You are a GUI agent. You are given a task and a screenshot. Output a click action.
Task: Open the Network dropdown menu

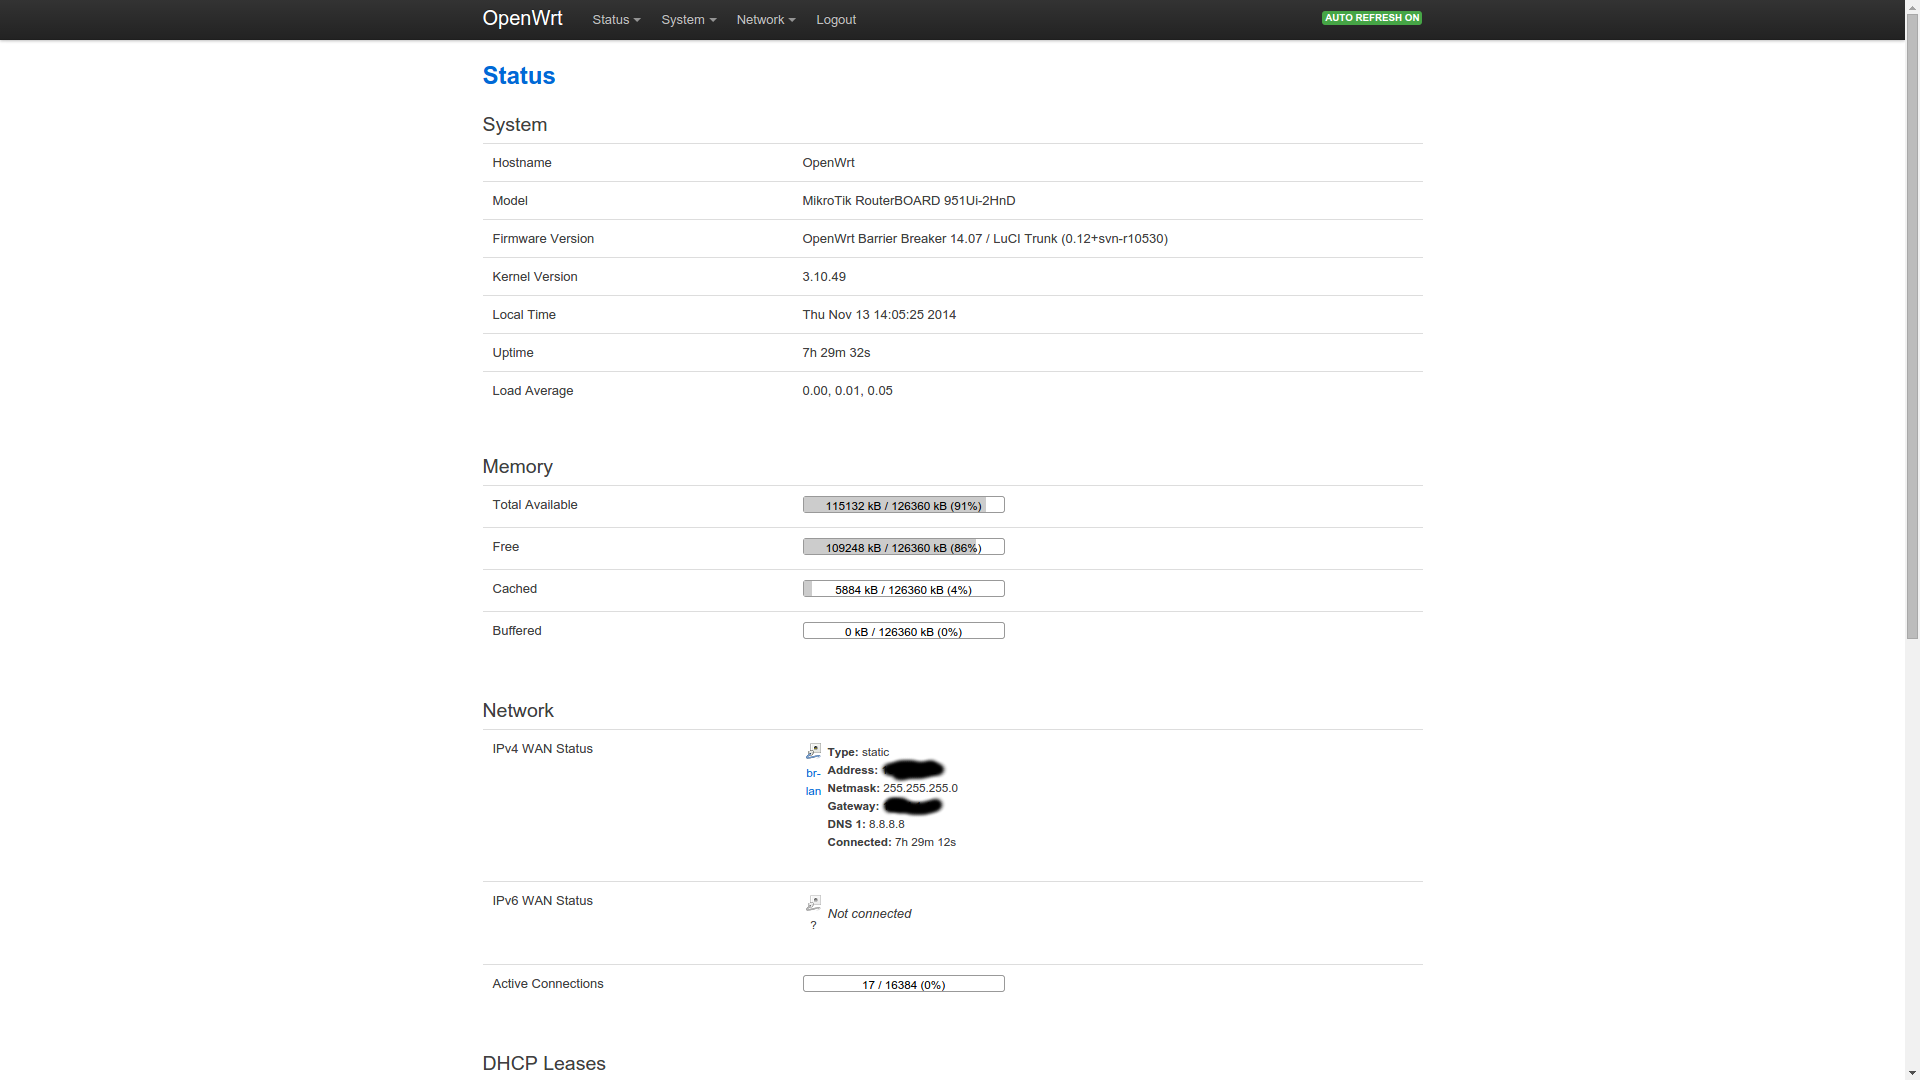click(765, 20)
